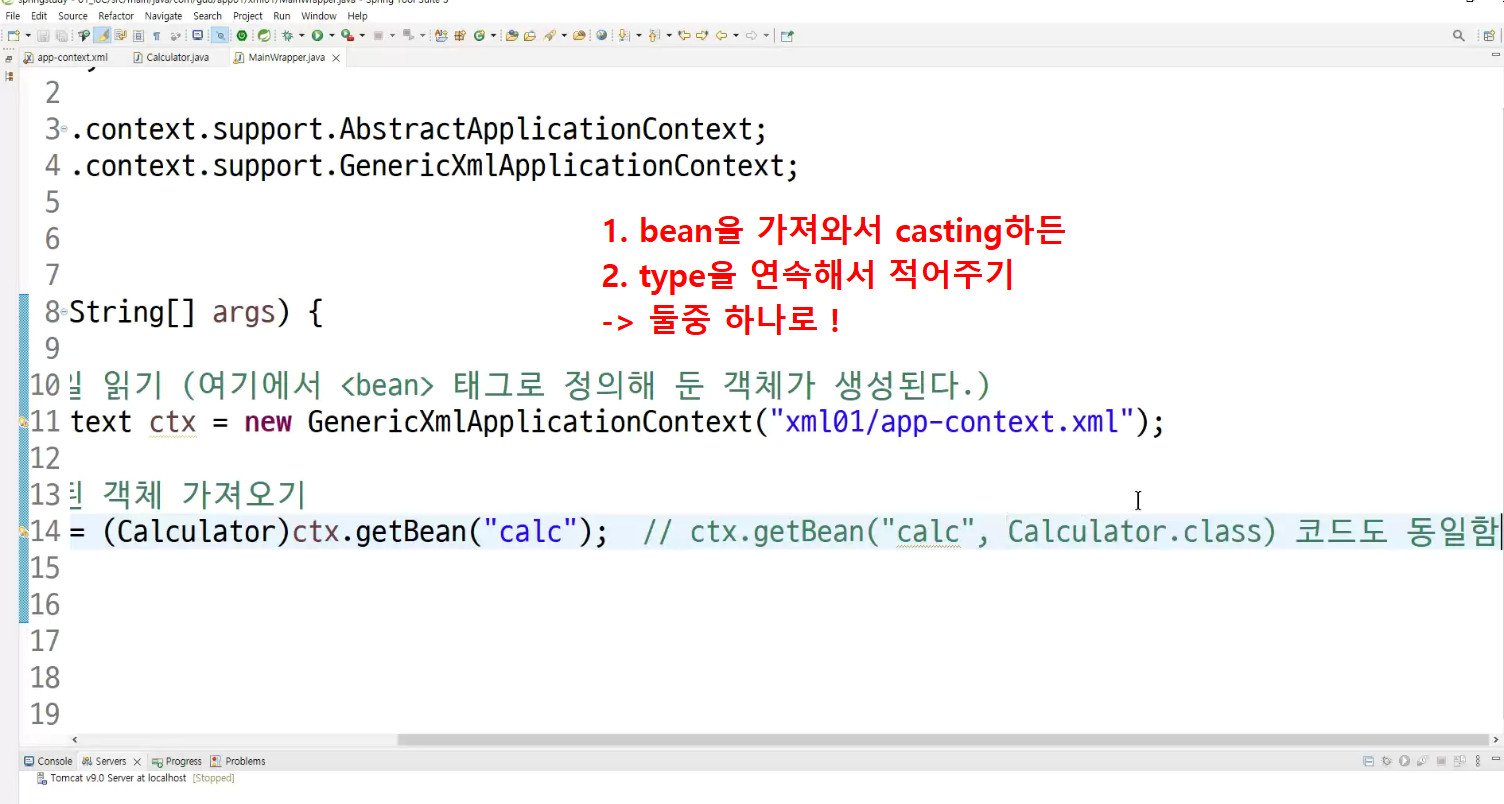Click the New file wizard icon

click(x=13, y=35)
